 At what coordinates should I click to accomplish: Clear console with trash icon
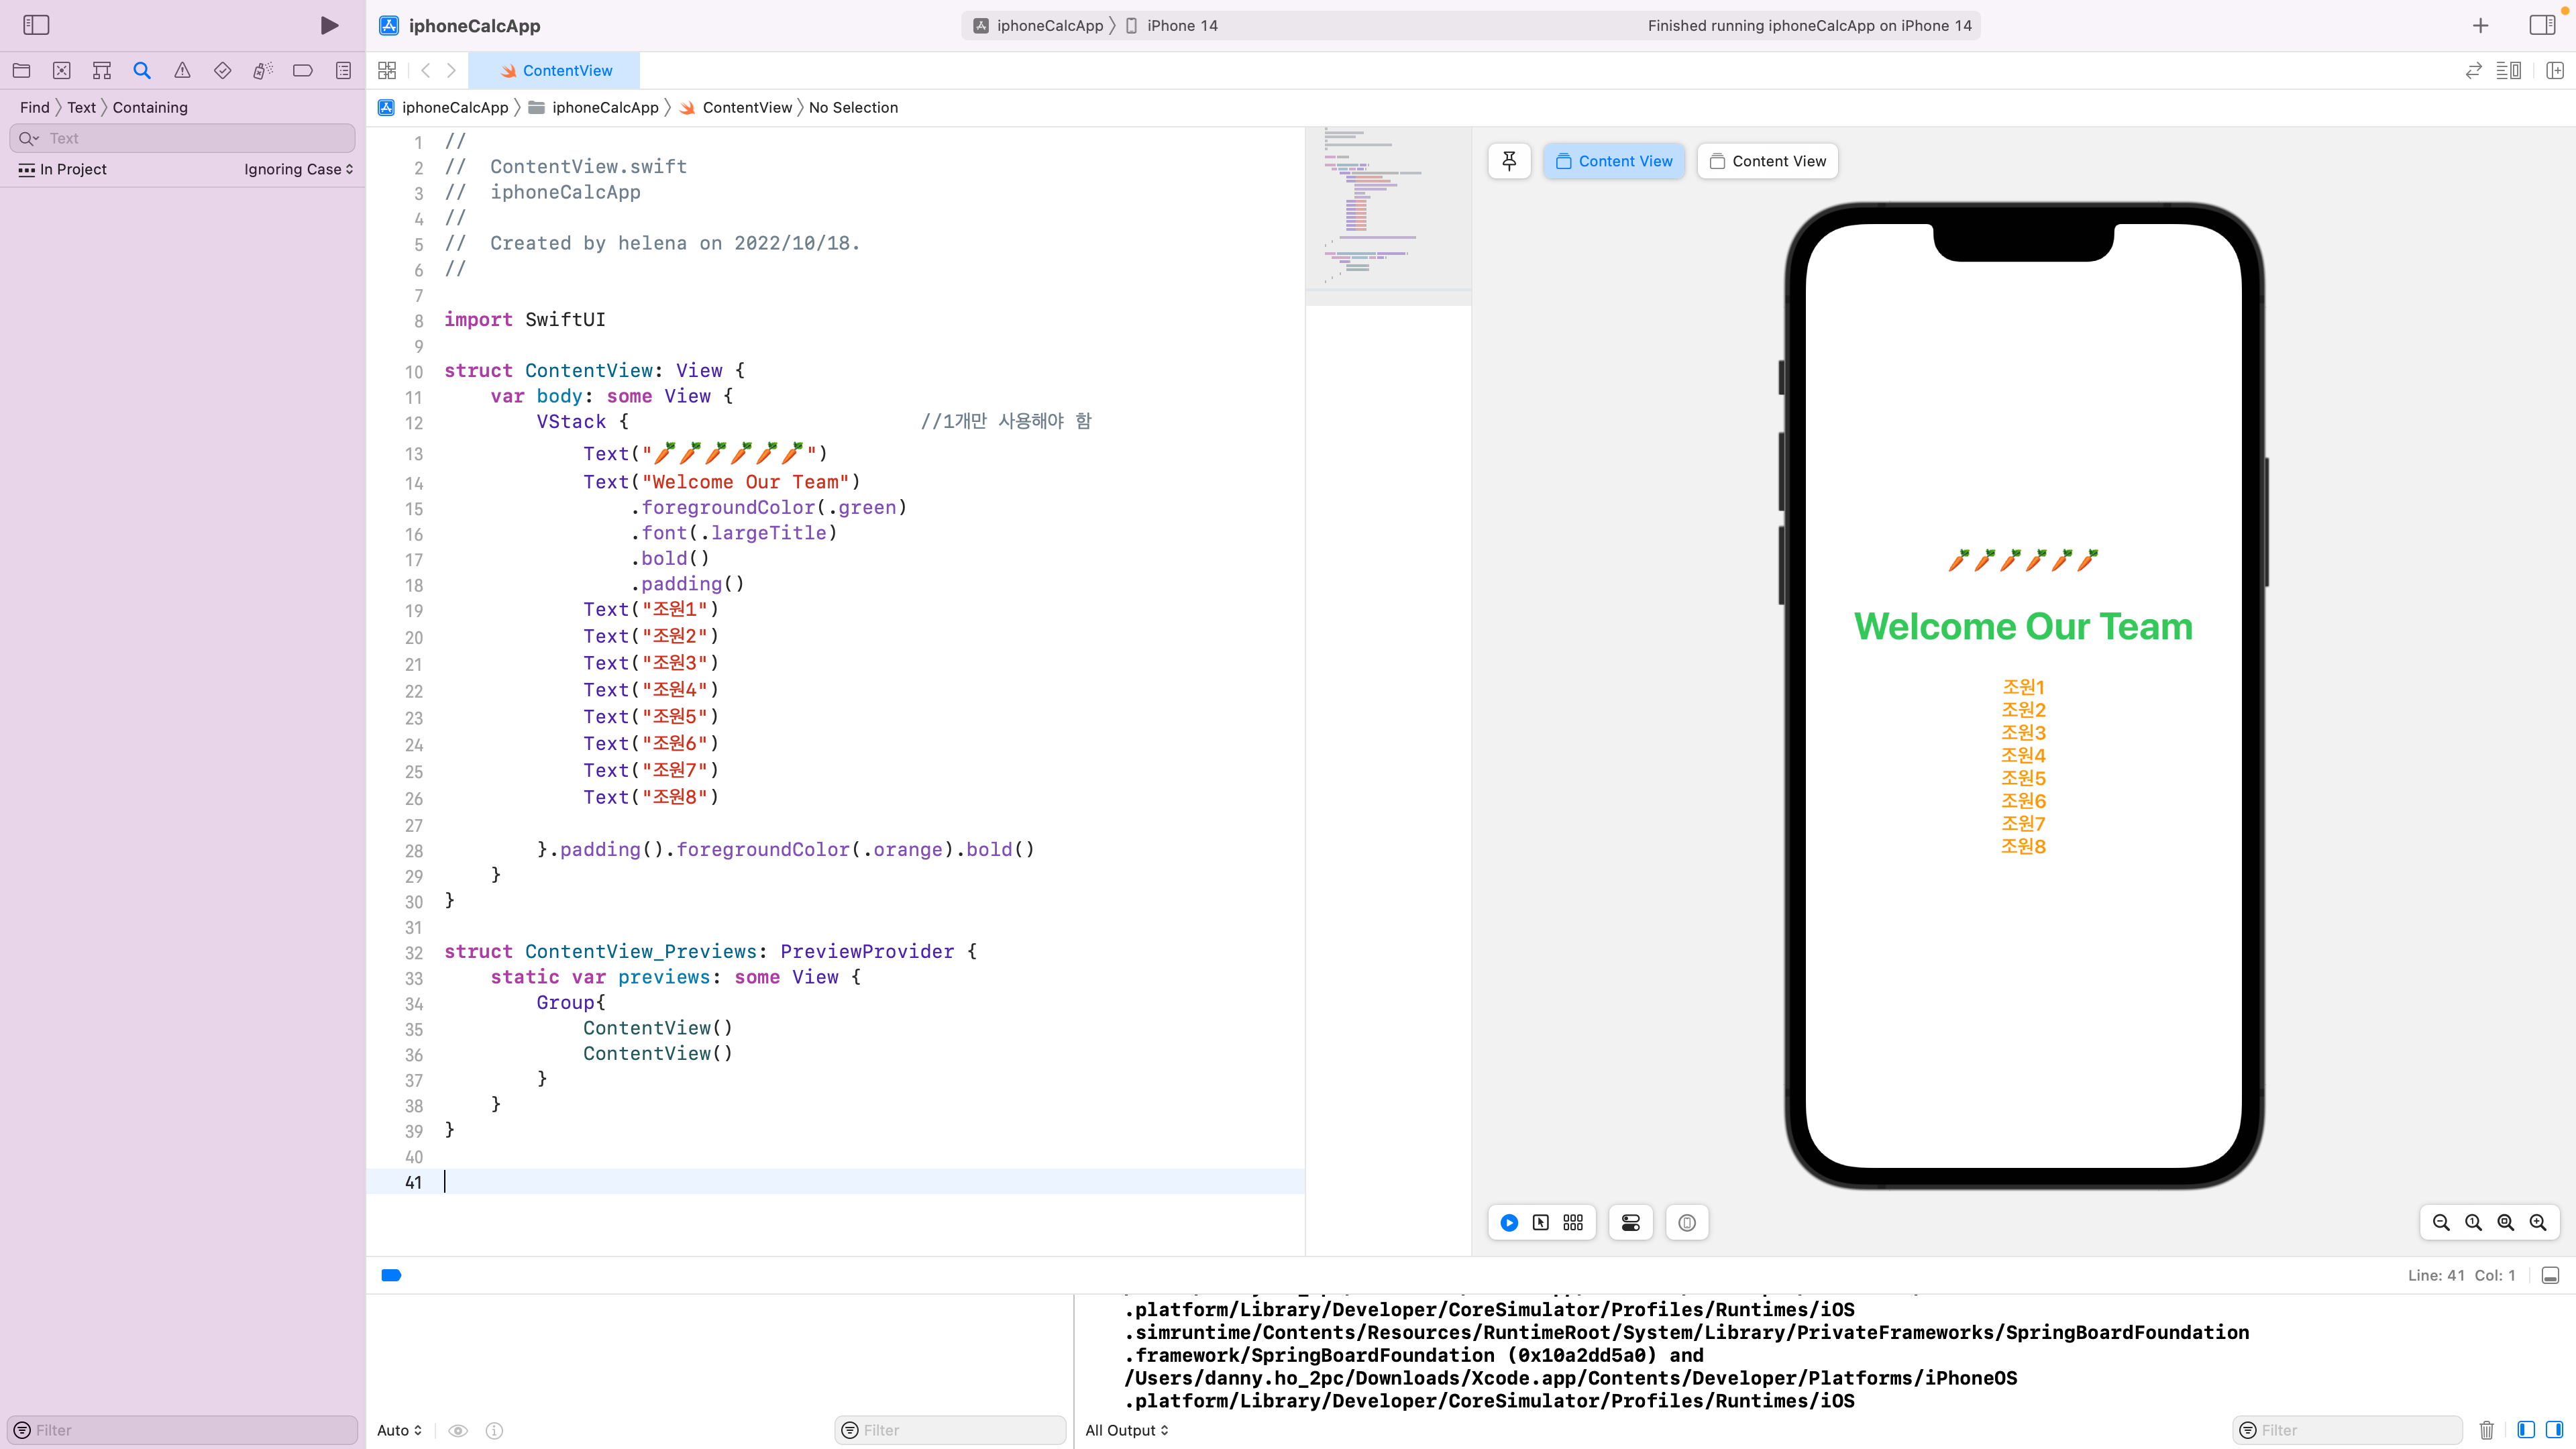coord(2487,1430)
